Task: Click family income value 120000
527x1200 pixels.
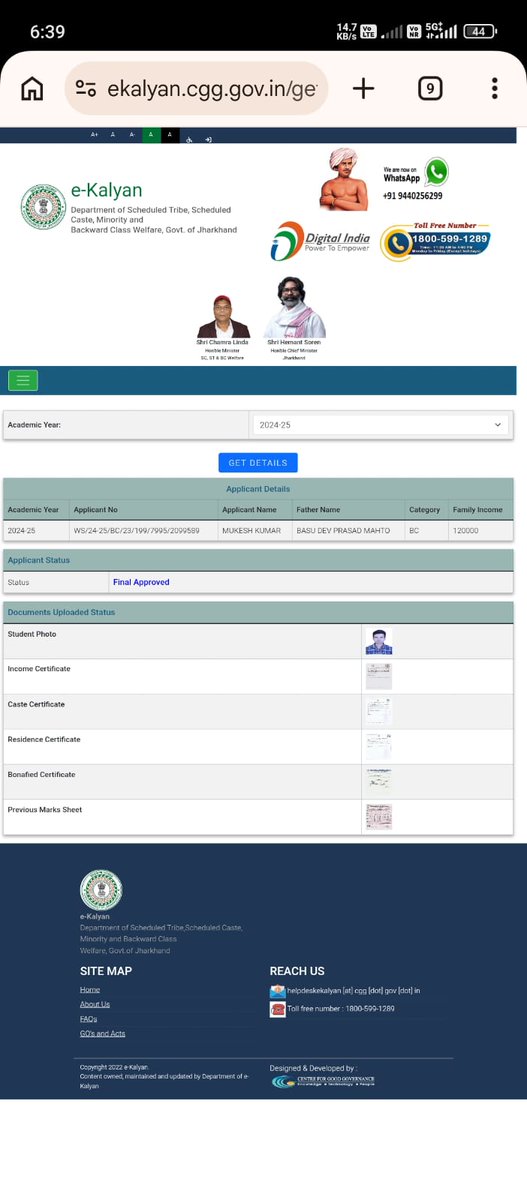Action: [x=465, y=531]
